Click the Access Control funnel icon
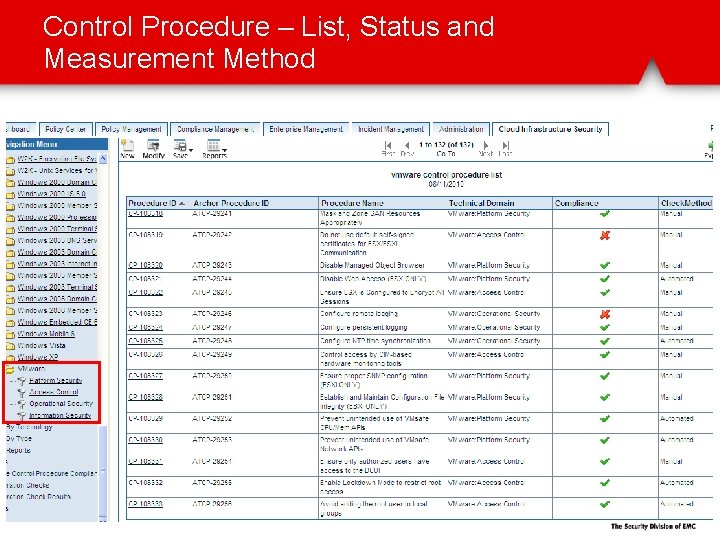Viewport: 720px width, 540px height. (21, 393)
